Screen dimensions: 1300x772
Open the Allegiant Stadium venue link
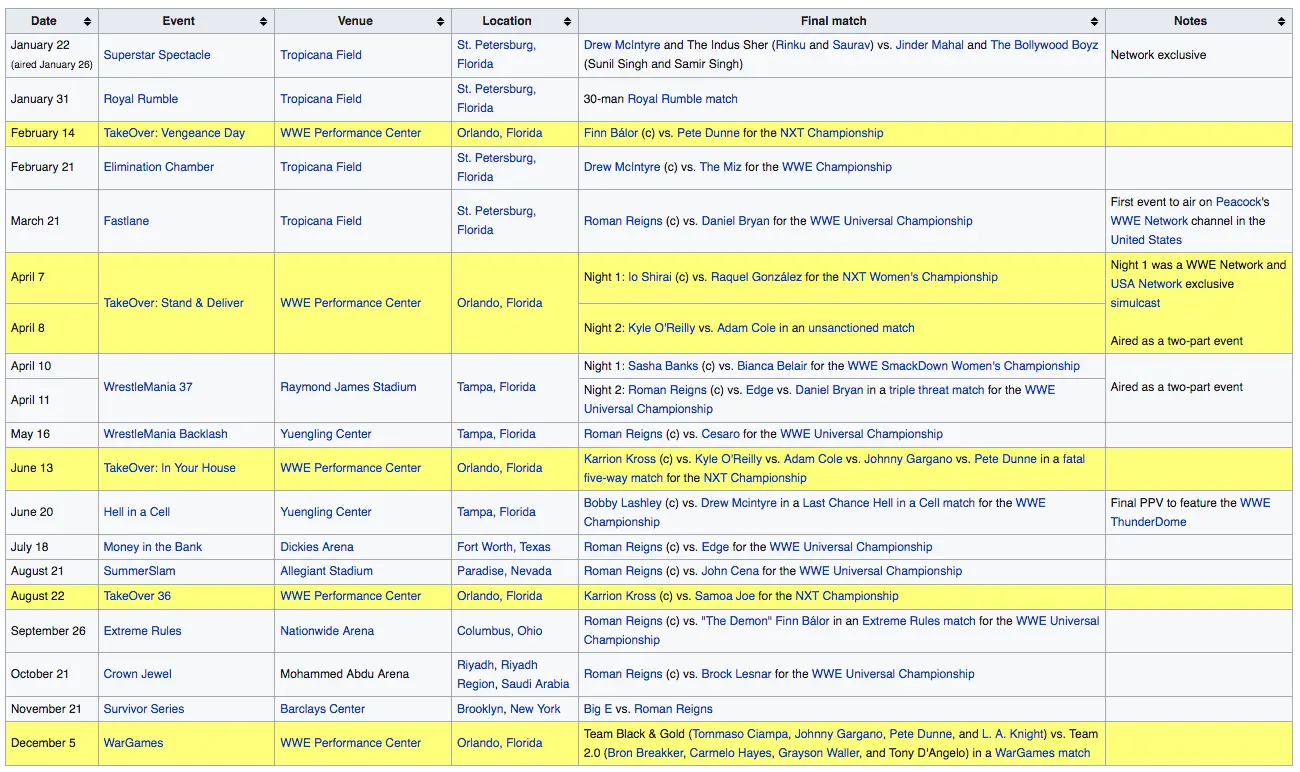pyautogui.click(x=326, y=571)
